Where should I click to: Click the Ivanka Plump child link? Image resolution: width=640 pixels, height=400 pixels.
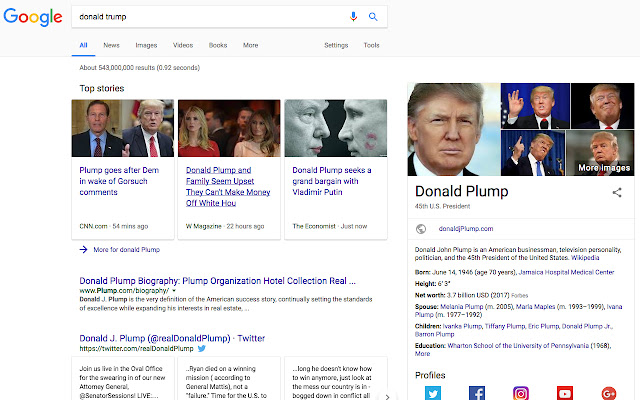click(x=462, y=326)
